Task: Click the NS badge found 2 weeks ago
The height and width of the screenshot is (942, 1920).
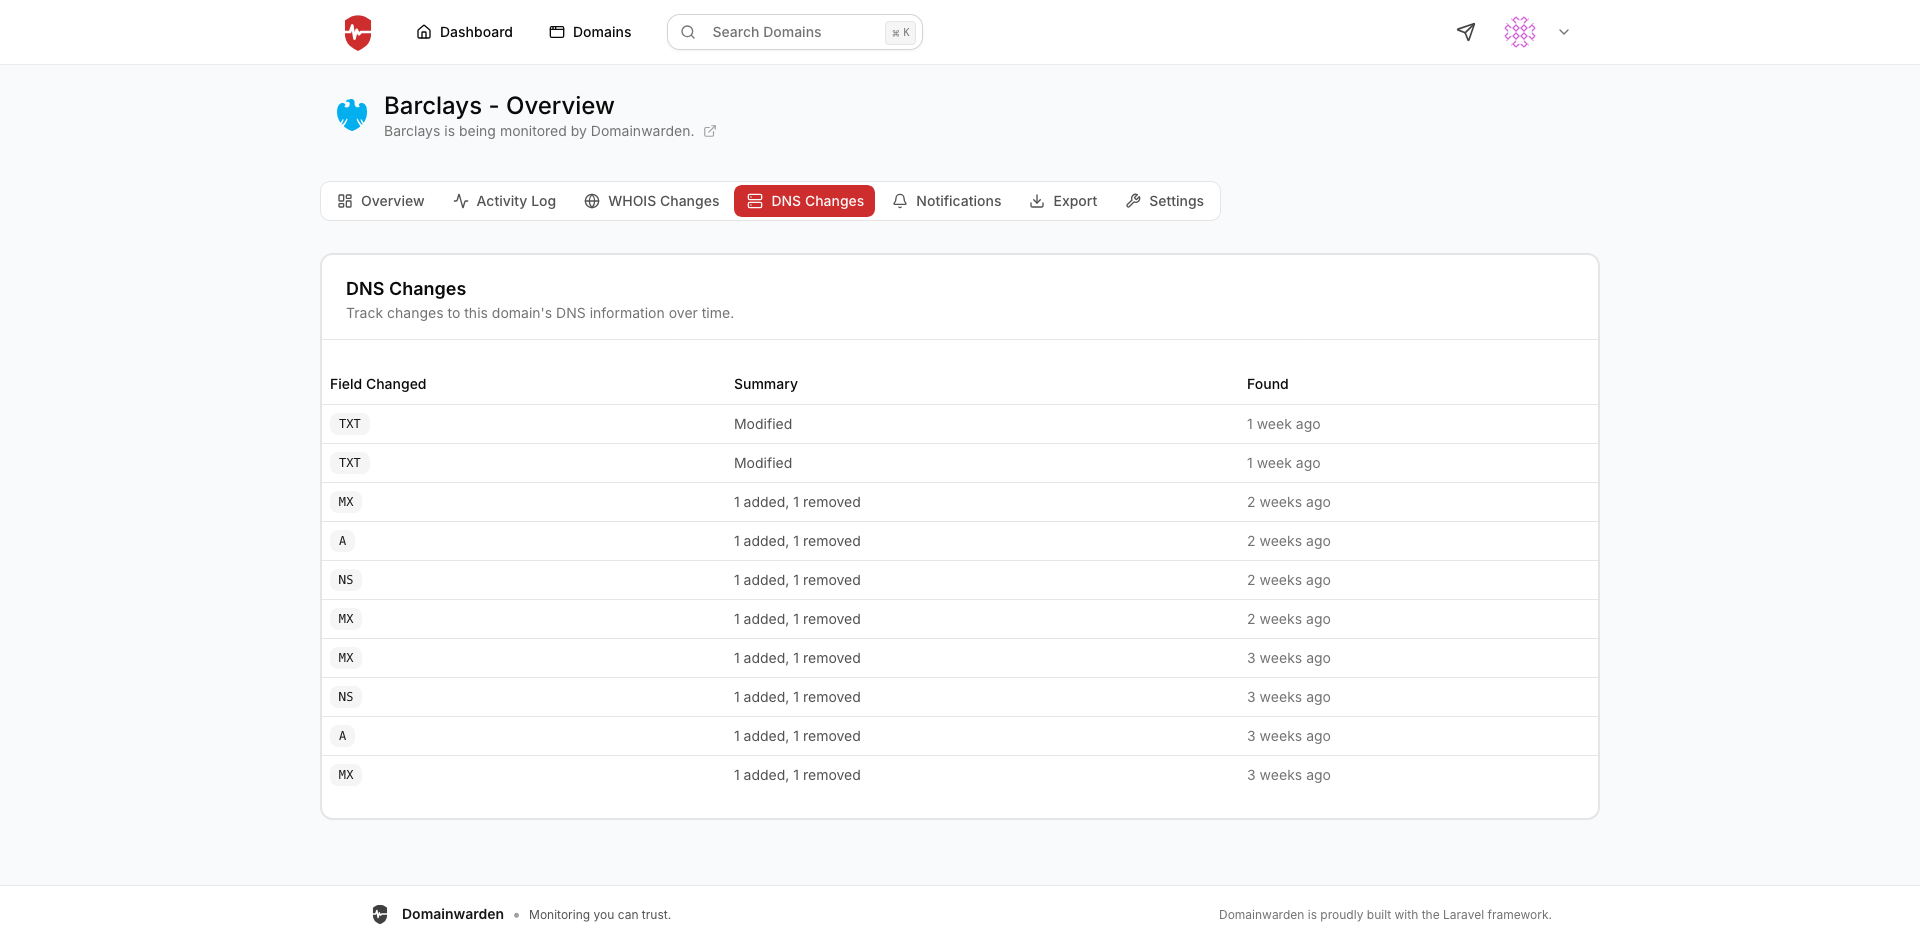Action: click(346, 580)
